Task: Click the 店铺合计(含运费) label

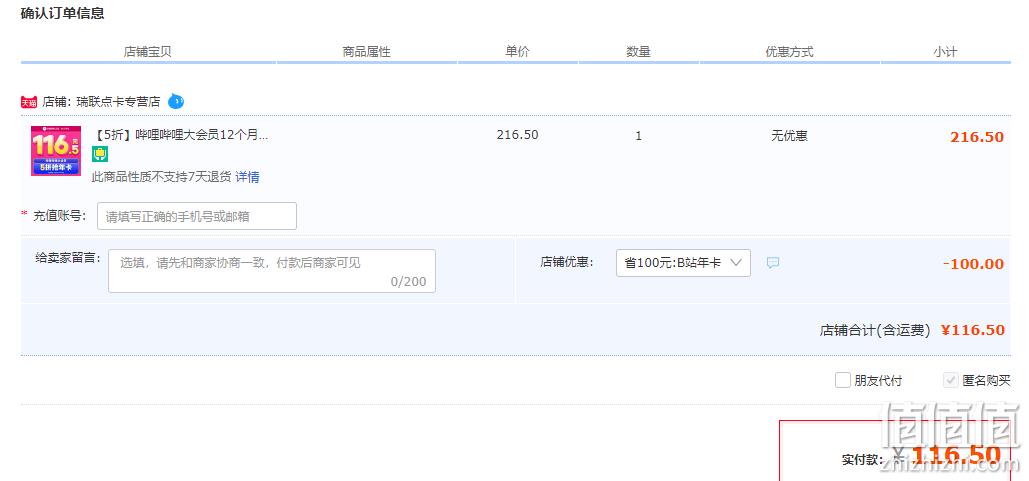Action: click(875, 330)
